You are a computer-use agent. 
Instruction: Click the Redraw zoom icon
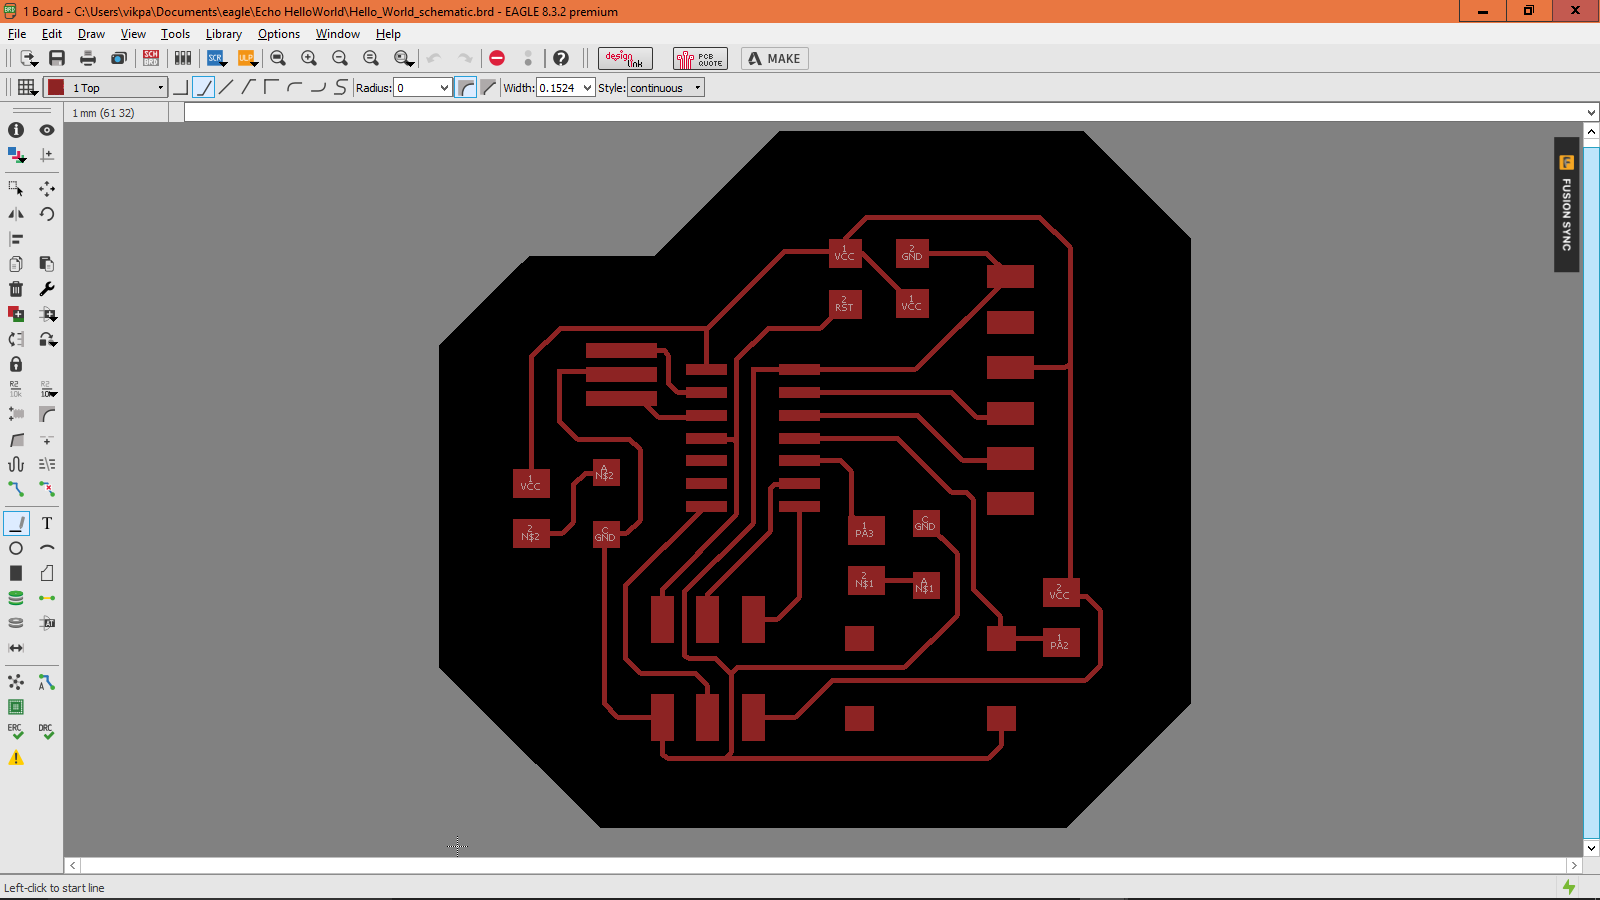point(371,58)
